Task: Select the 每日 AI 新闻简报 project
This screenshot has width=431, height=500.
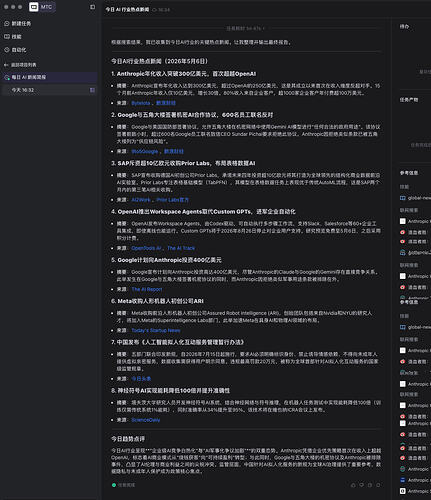Action: pyautogui.click(x=49, y=77)
